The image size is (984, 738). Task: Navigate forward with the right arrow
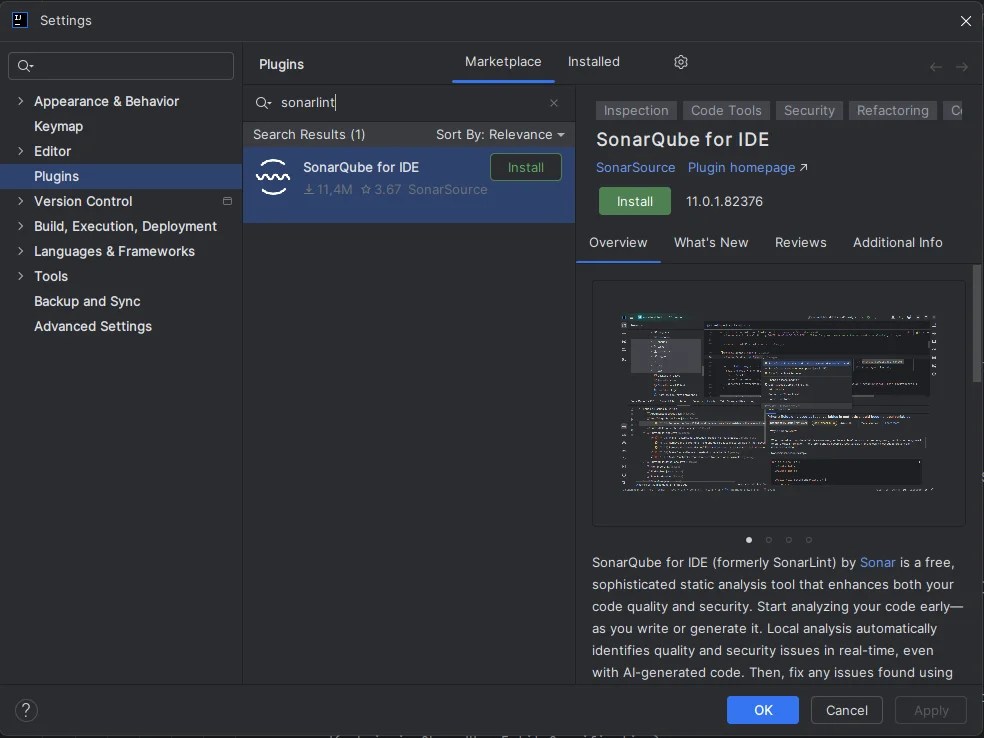[961, 67]
